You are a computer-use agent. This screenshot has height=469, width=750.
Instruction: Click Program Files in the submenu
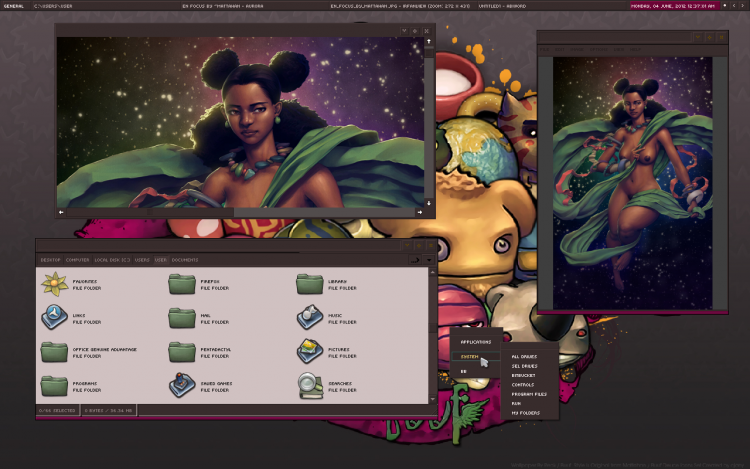click(x=528, y=394)
